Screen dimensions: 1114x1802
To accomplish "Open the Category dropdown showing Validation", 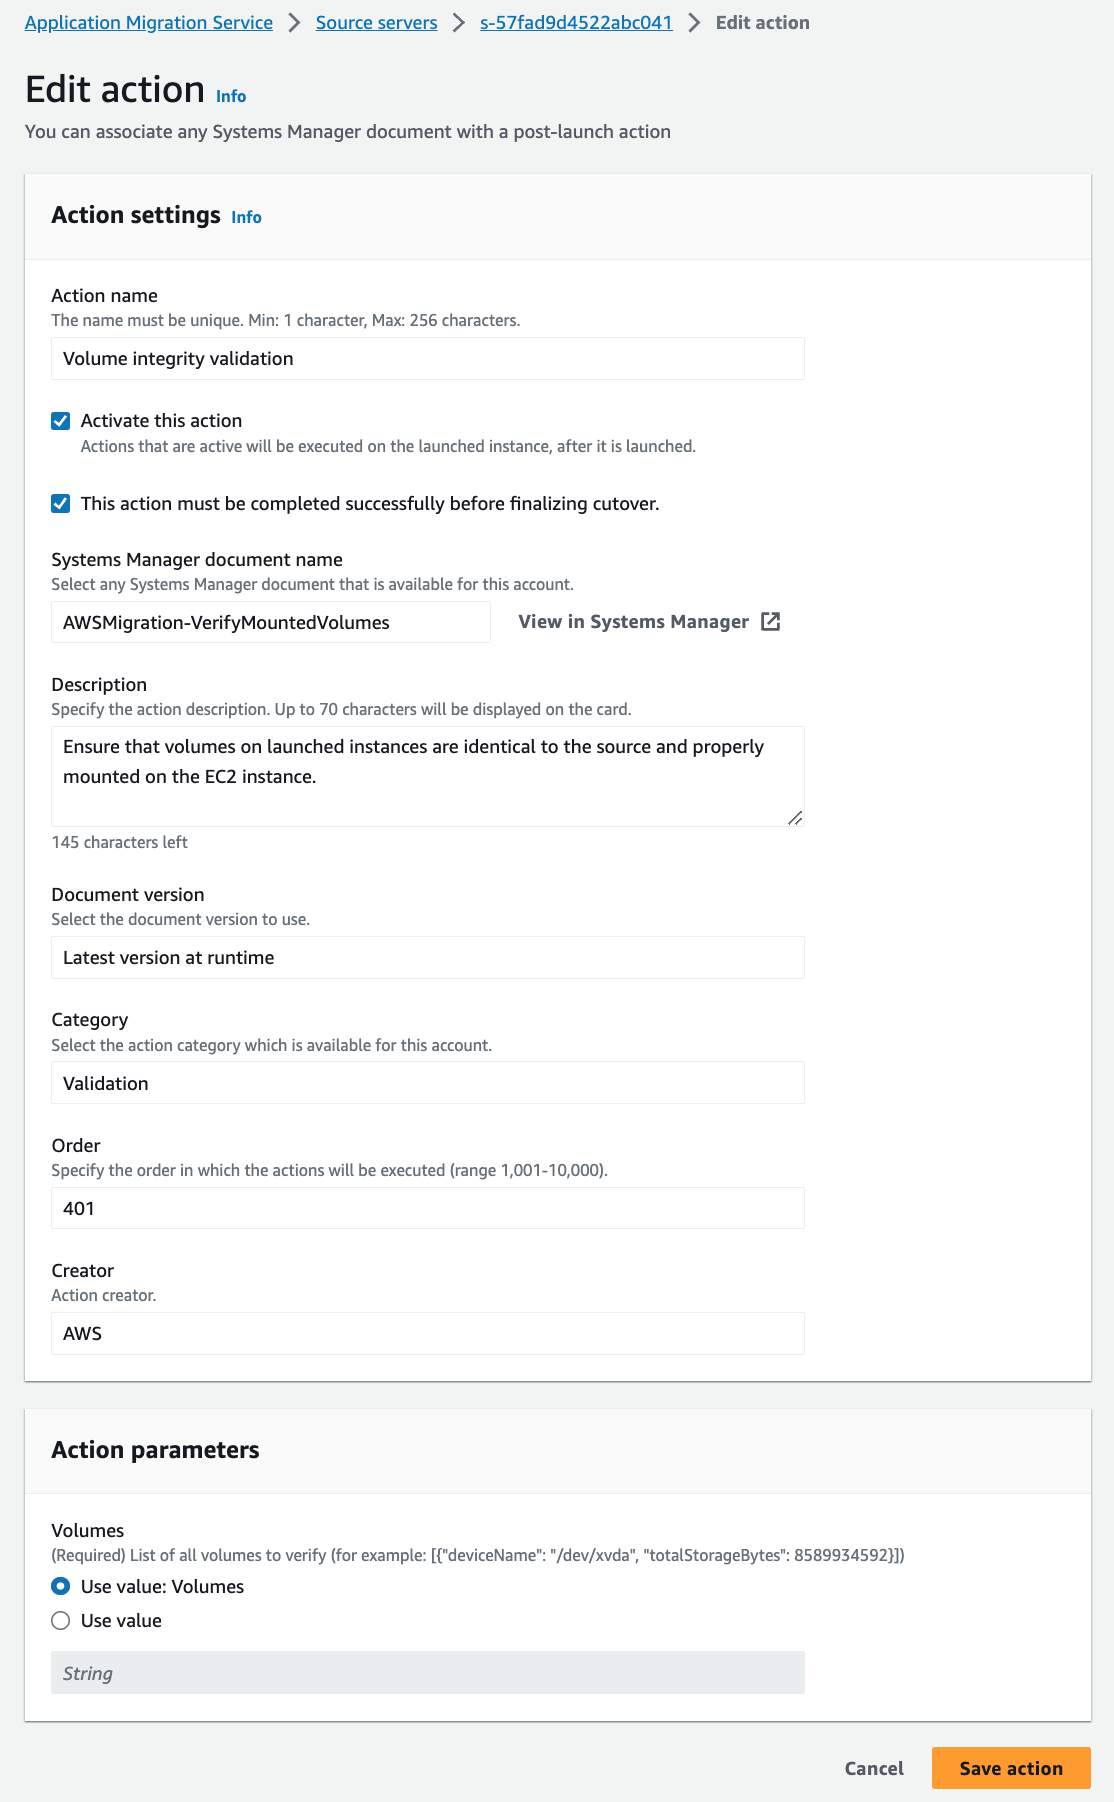I will (x=427, y=1082).
